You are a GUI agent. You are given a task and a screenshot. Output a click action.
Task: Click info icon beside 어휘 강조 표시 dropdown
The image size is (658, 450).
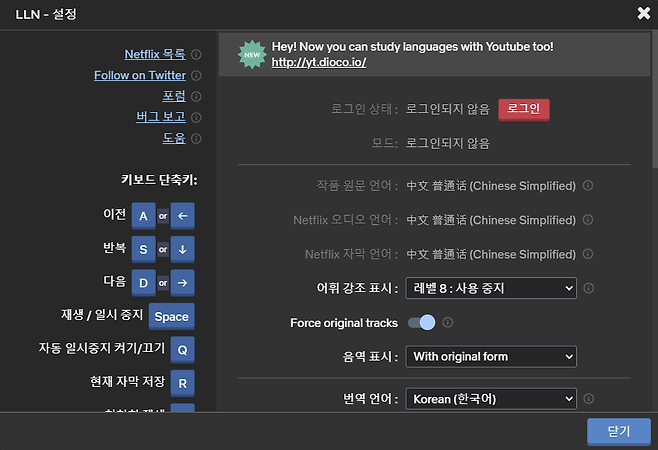click(588, 288)
